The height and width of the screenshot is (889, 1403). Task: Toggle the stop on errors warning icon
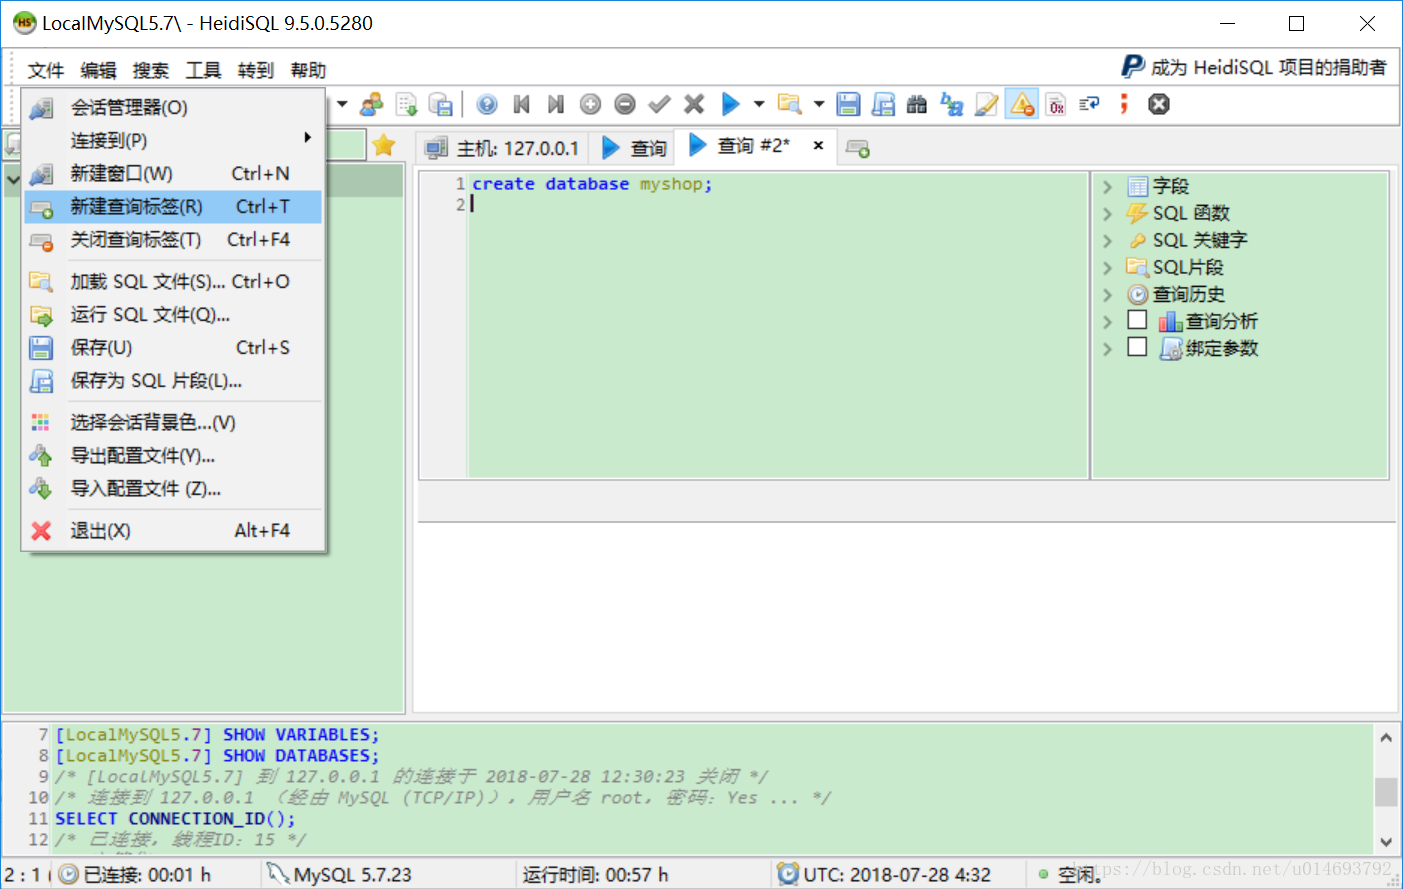coord(1021,104)
